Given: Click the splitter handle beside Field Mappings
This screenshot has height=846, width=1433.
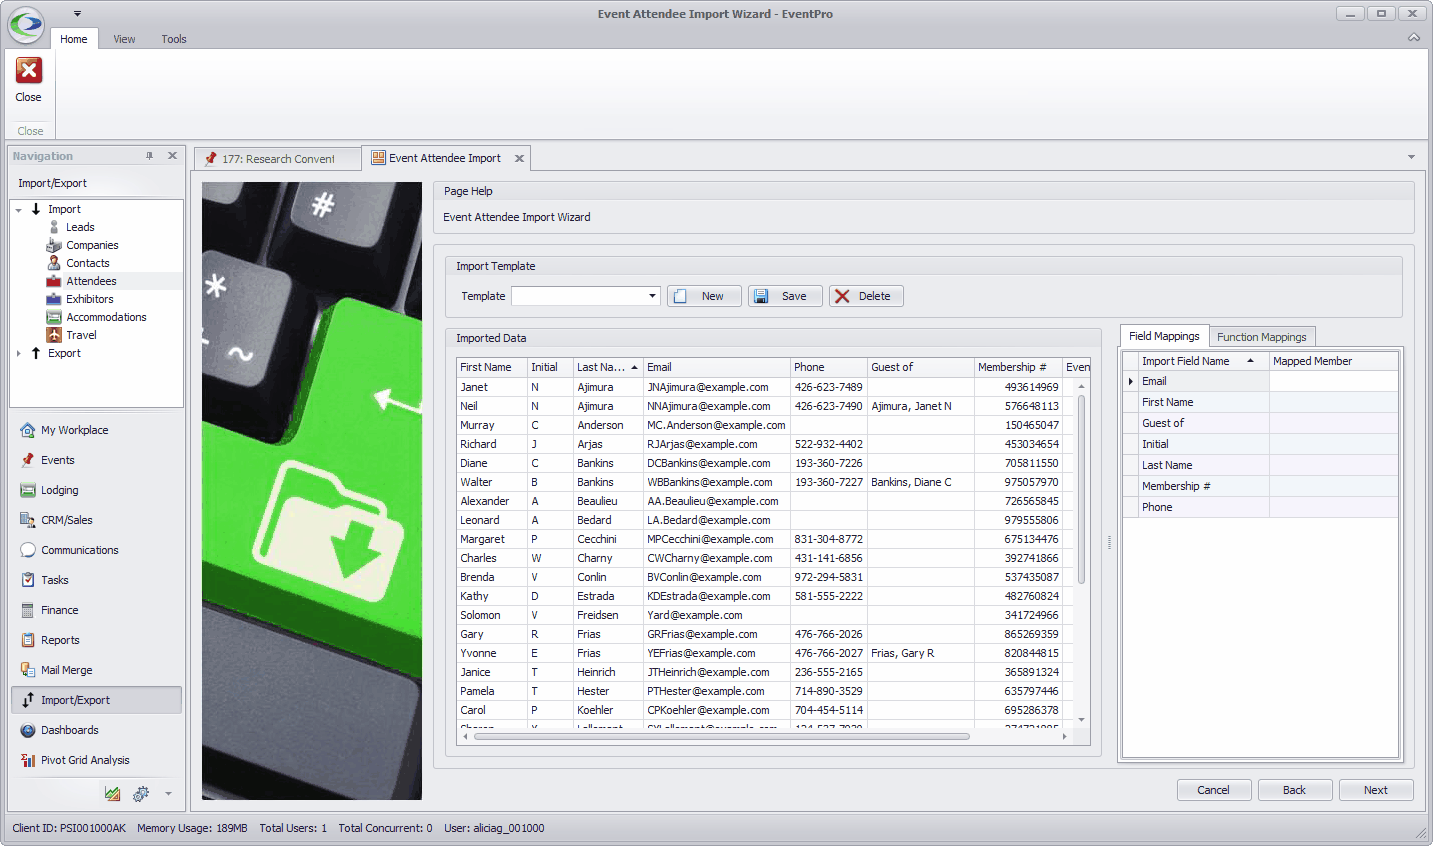Looking at the screenshot, I should (1109, 543).
